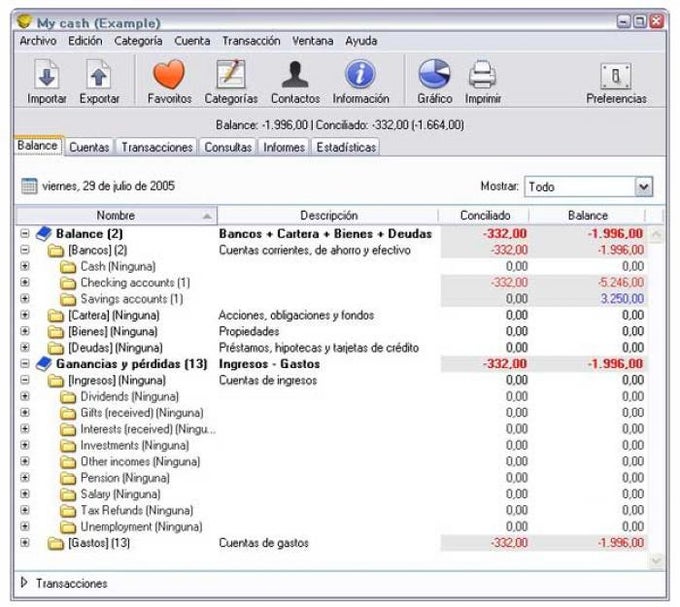Viewport: 680px width, 607px height.
Task: Click the folder icon of [Bienes]
Action: point(56,332)
